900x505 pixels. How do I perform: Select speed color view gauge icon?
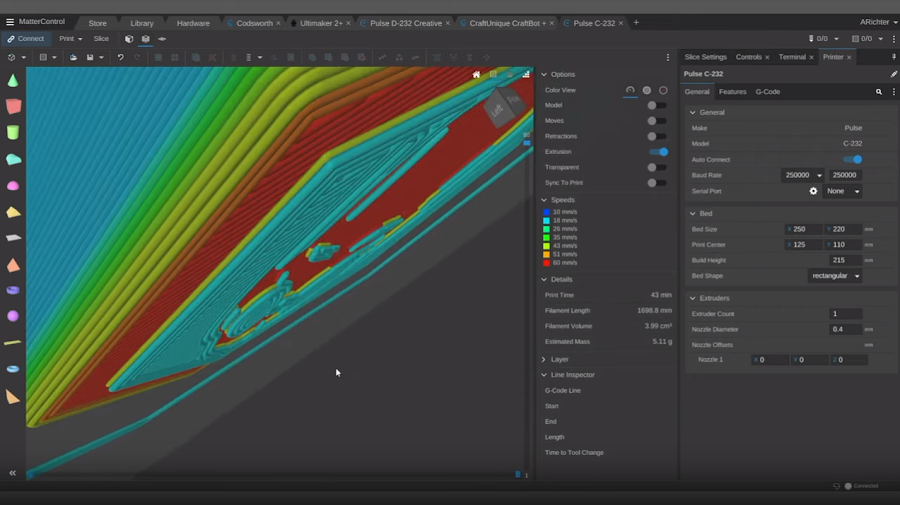[630, 90]
